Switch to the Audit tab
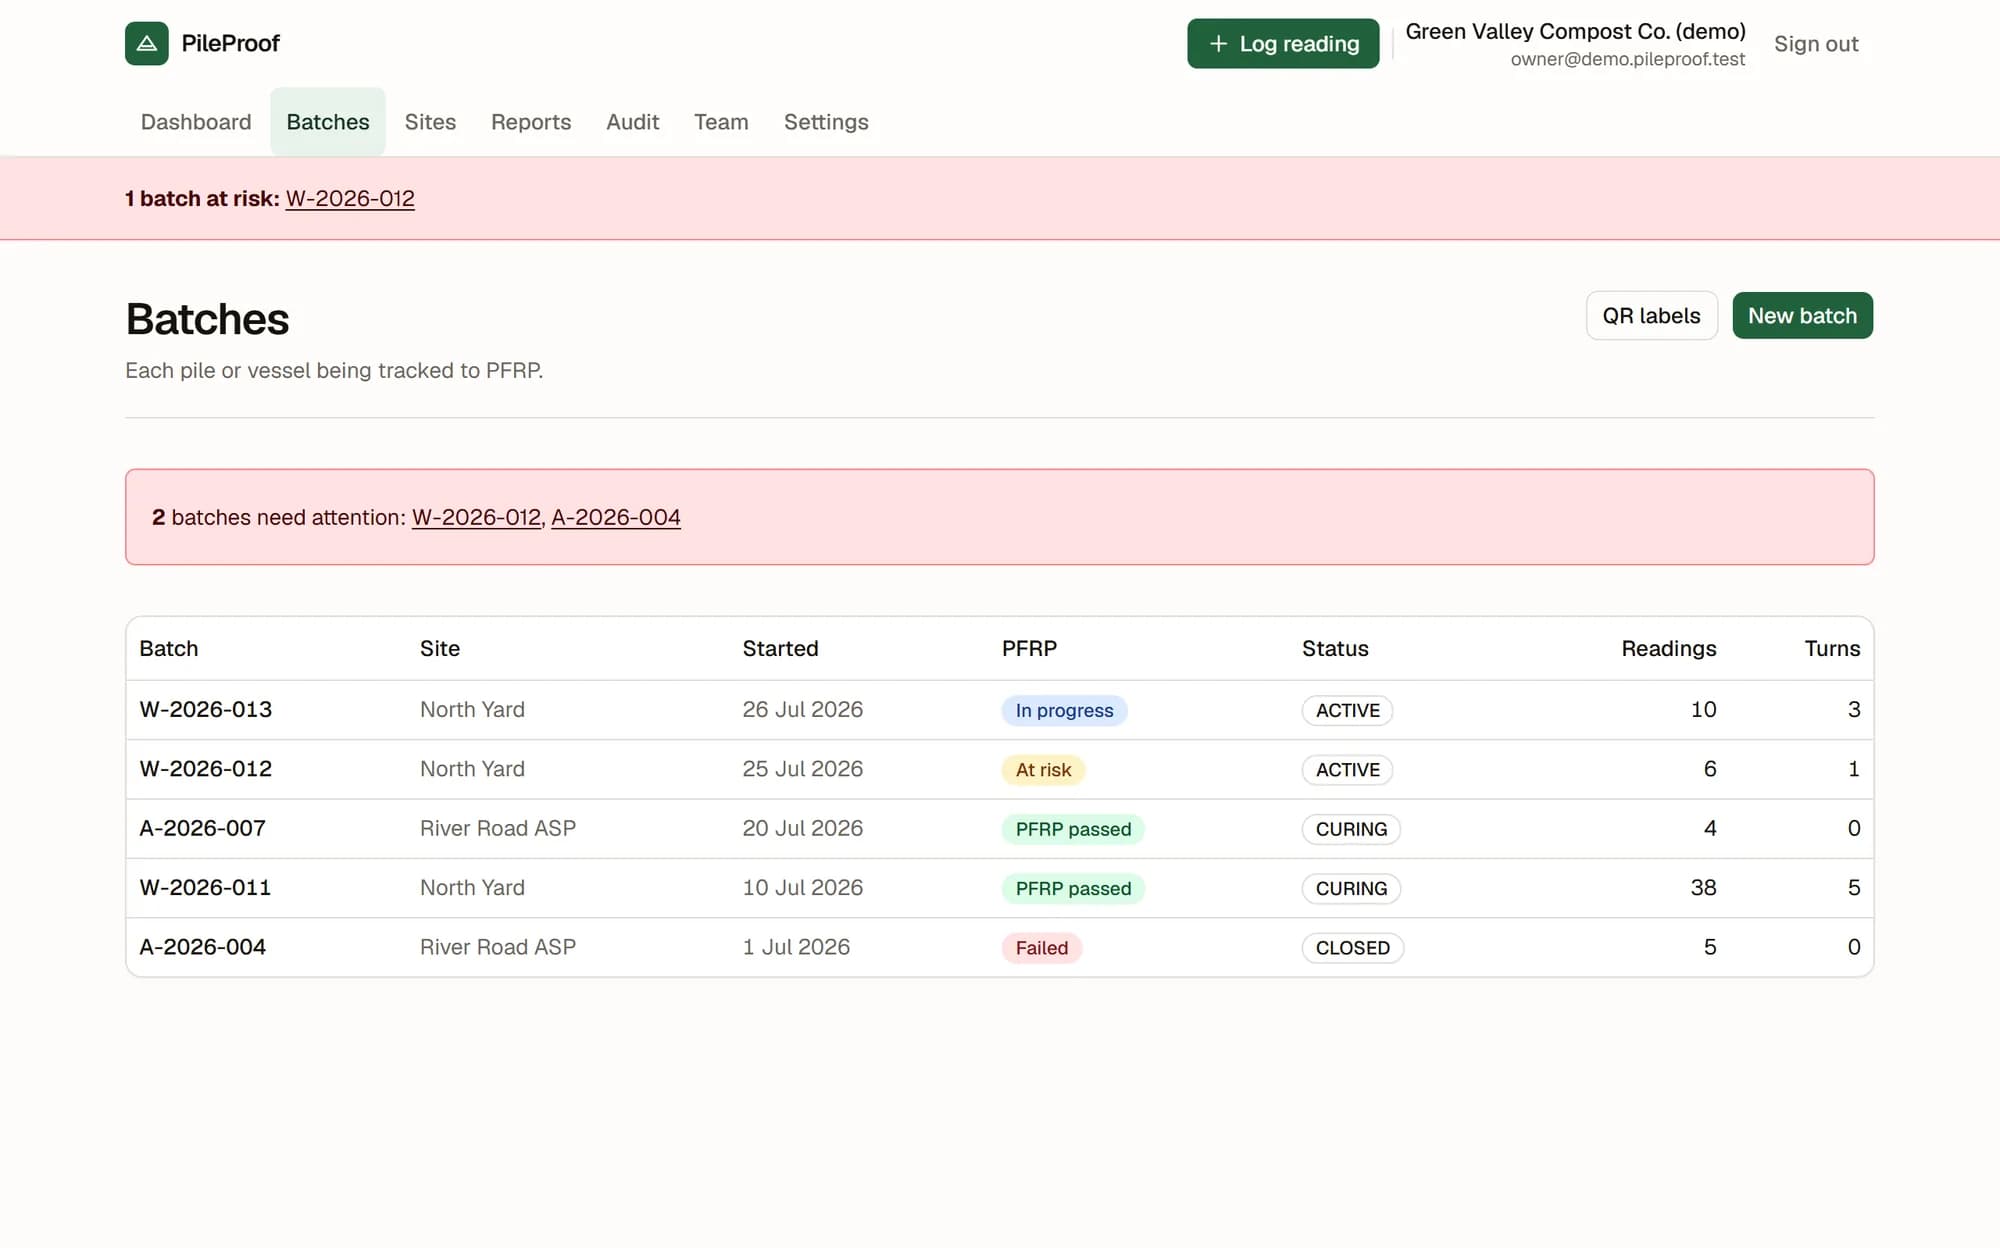 click(633, 122)
